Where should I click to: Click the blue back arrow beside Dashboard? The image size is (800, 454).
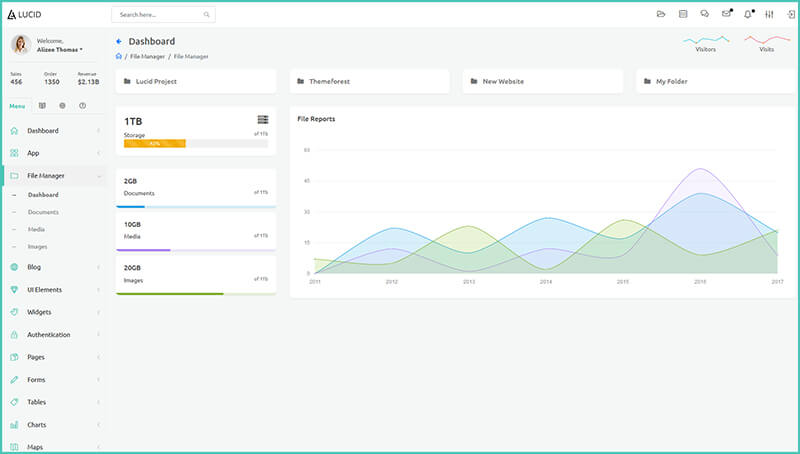[119, 42]
